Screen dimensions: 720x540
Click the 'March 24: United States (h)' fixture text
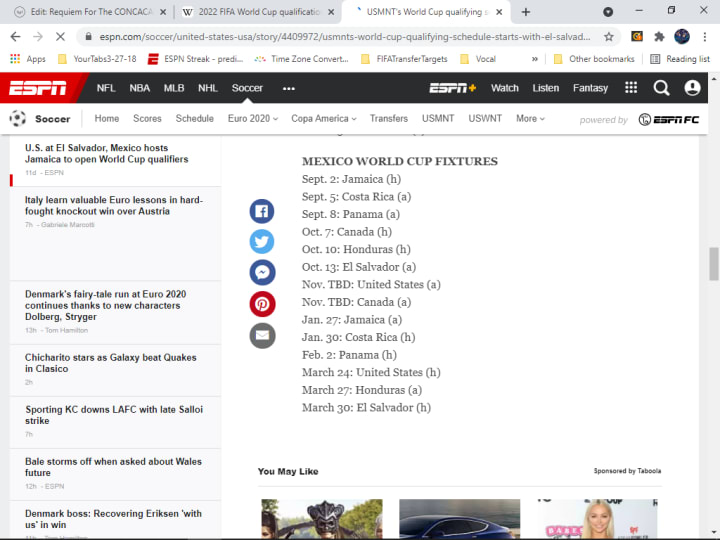point(371,372)
